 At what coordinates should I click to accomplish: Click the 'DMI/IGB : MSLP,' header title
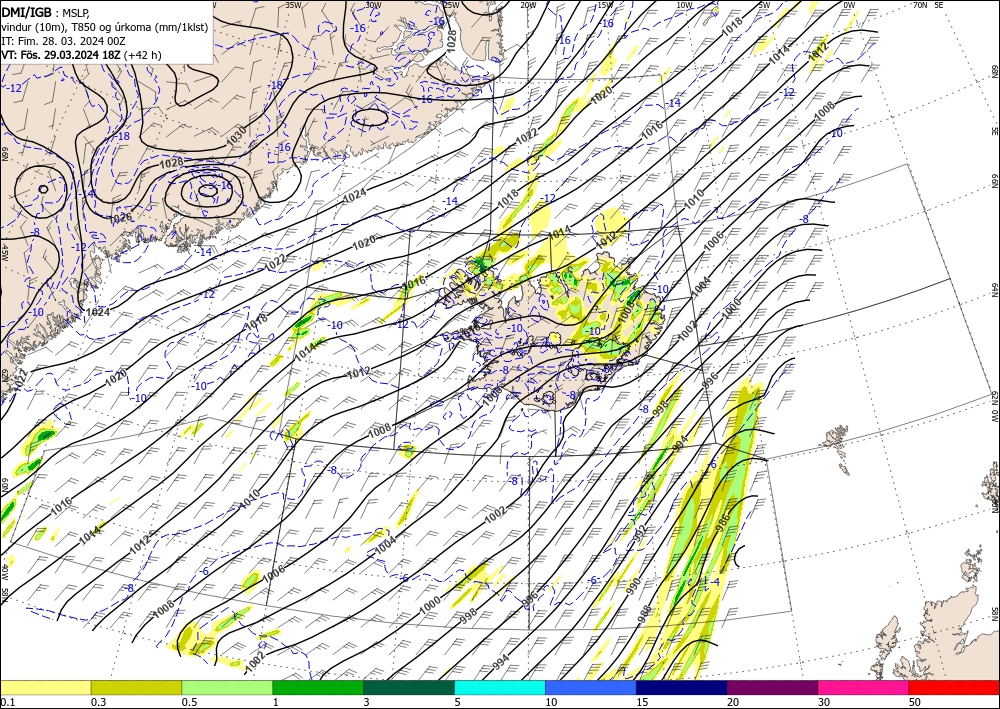46,11
